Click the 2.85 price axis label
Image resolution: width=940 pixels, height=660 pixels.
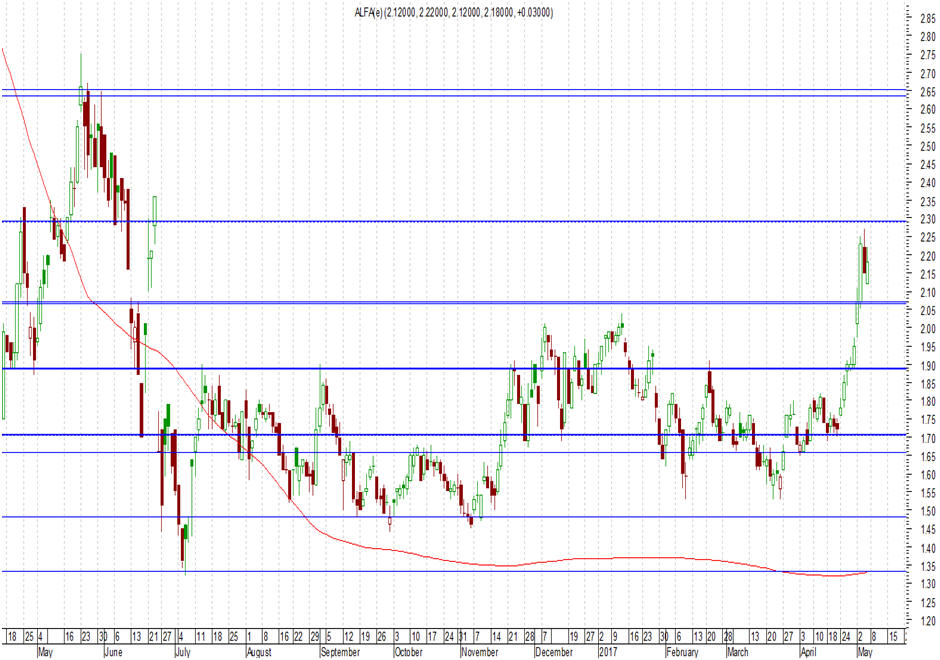coord(927,19)
